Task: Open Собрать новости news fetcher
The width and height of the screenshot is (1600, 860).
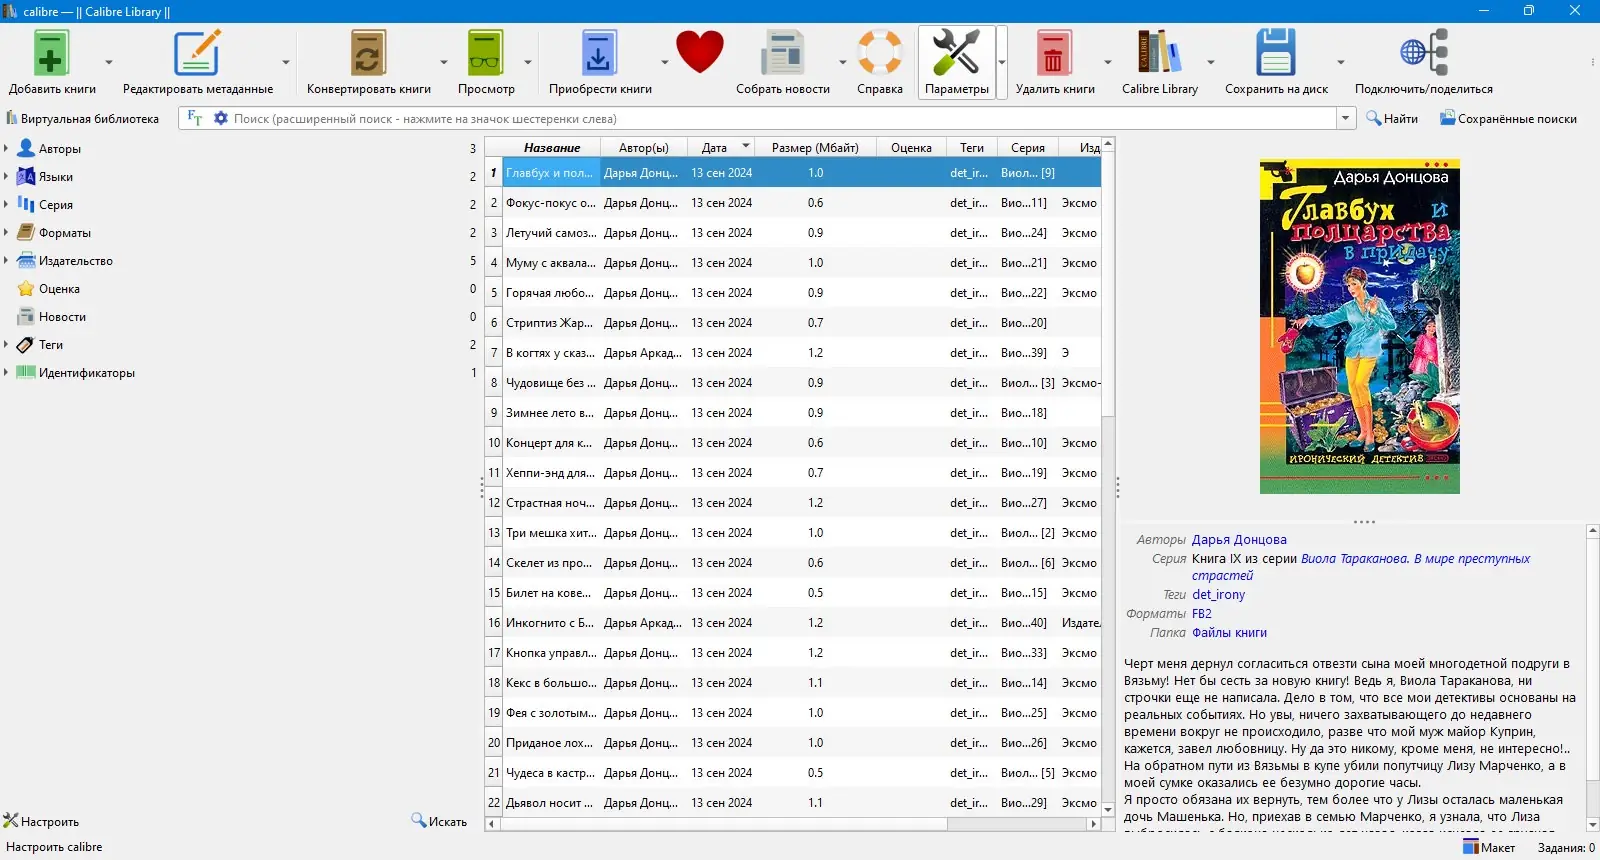Action: [782, 53]
